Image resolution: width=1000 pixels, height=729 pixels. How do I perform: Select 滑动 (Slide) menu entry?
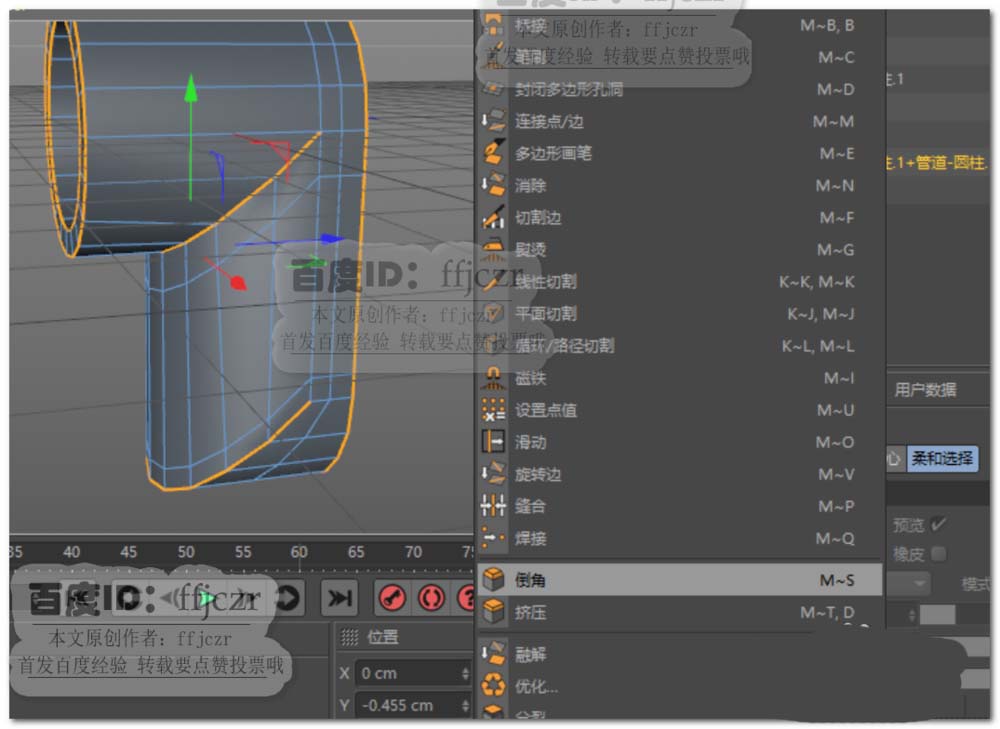pyautogui.click(x=680, y=442)
